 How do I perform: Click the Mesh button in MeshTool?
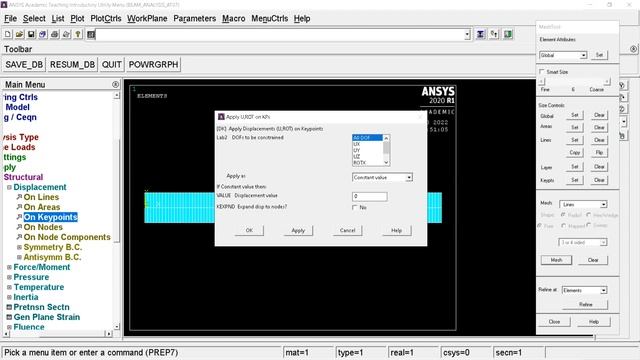(x=556, y=260)
